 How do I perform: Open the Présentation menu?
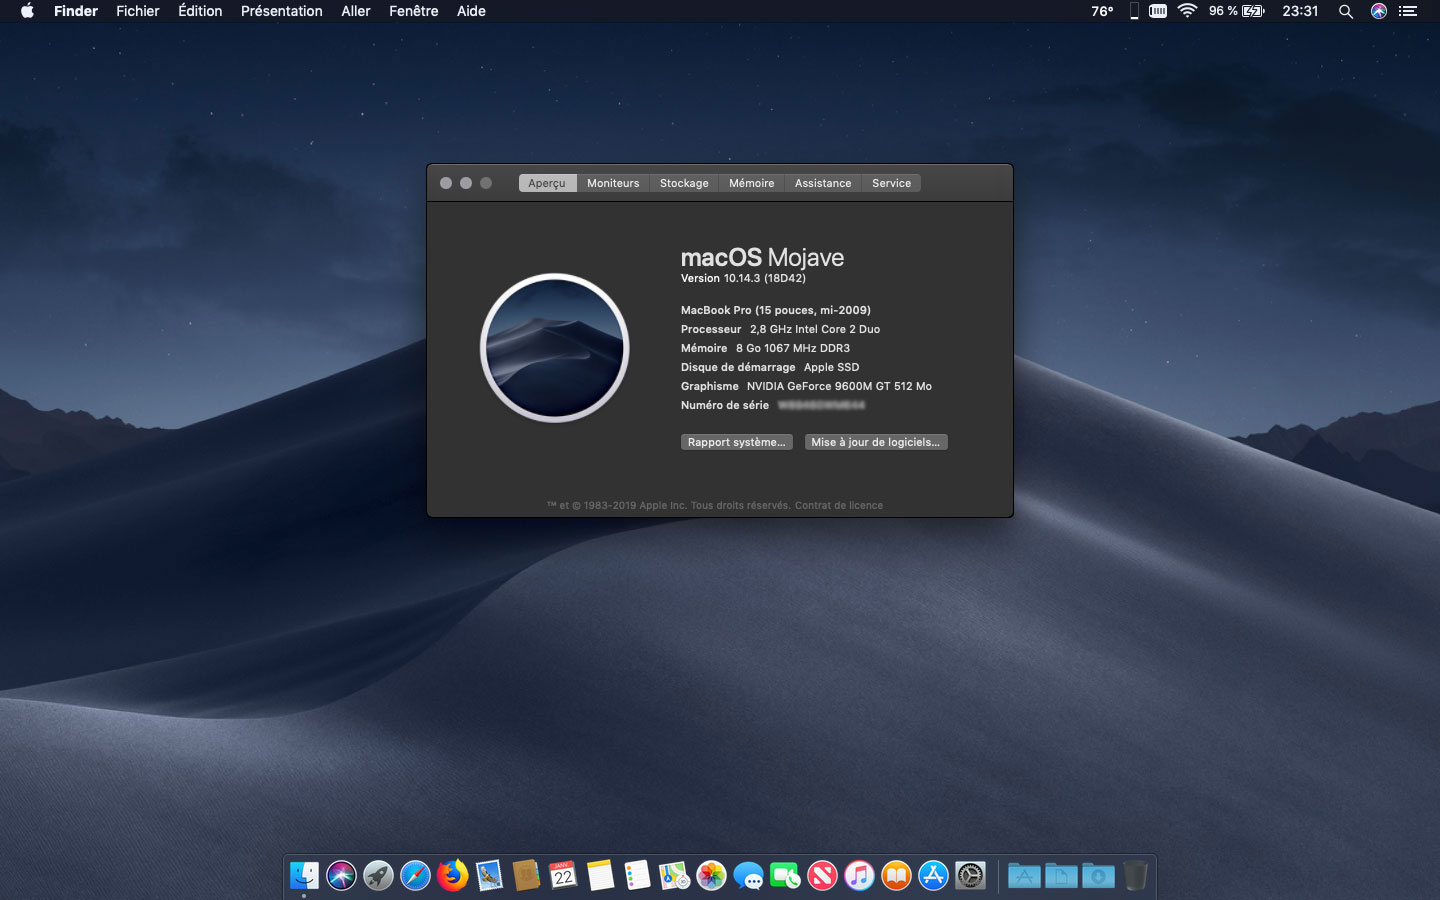(x=282, y=11)
